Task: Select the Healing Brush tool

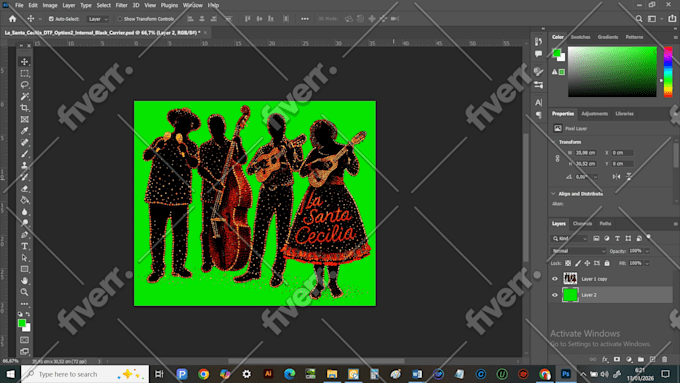Action: (24, 142)
